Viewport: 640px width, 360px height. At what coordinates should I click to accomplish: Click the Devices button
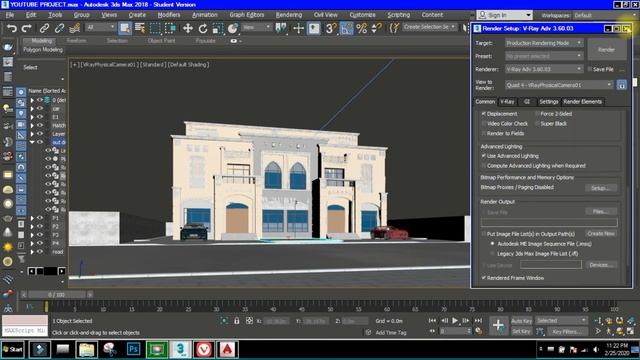(x=601, y=265)
